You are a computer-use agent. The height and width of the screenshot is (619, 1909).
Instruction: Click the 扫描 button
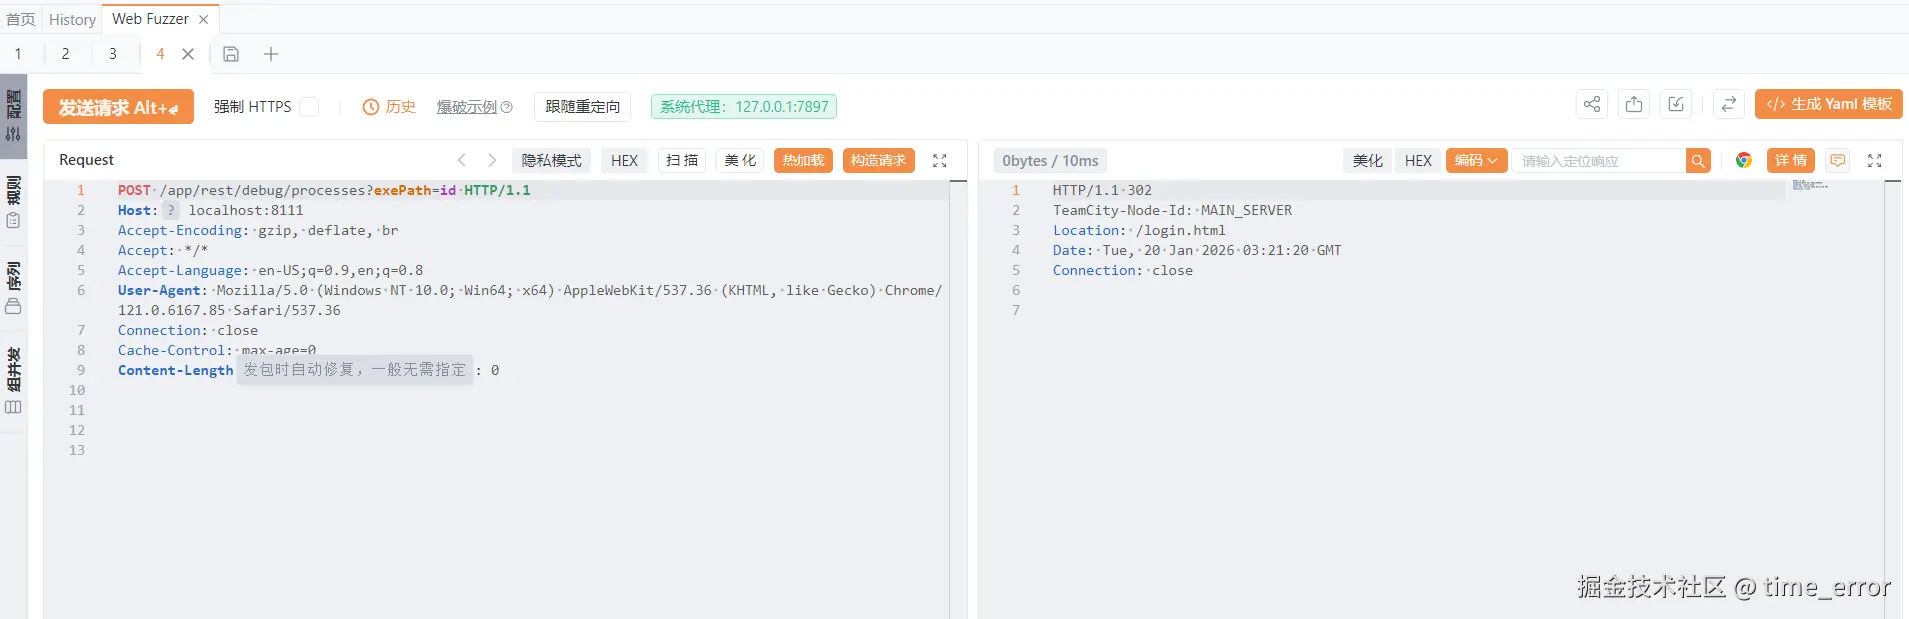pyautogui.click(x=682, y=160)
